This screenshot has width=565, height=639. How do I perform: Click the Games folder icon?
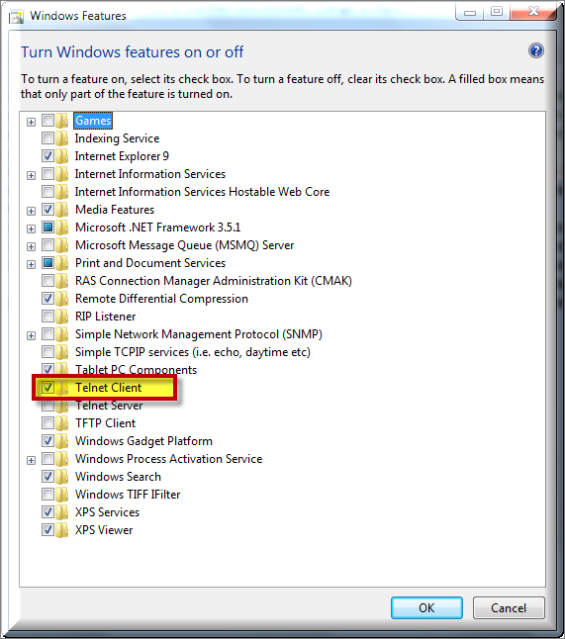point(62,121)
